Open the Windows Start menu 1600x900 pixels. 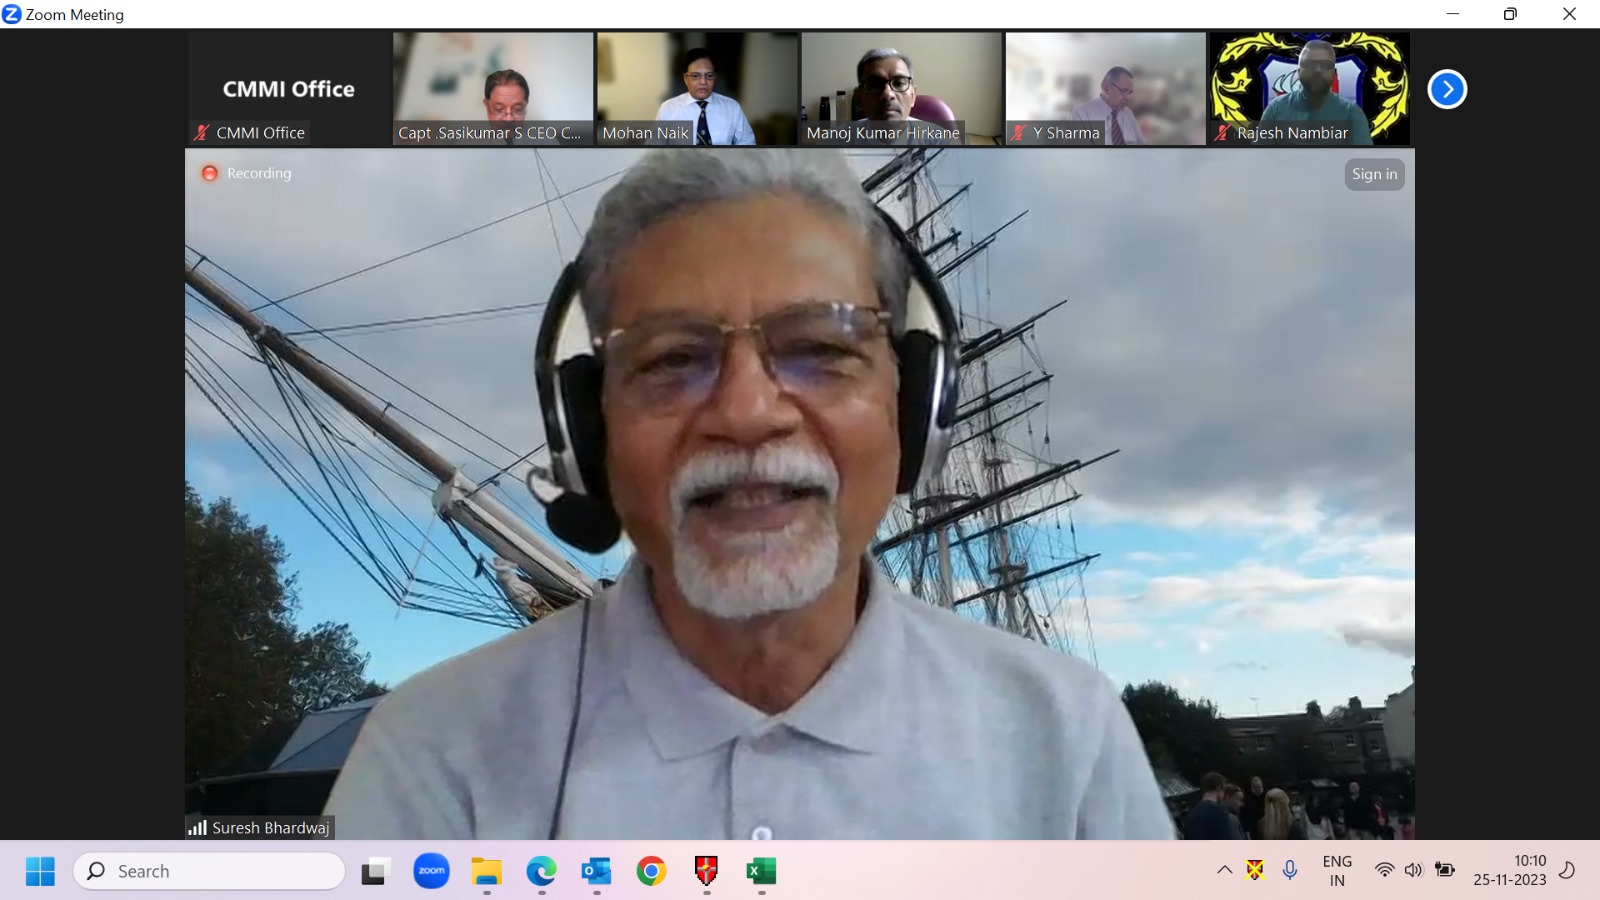click(x=40, y=871)
